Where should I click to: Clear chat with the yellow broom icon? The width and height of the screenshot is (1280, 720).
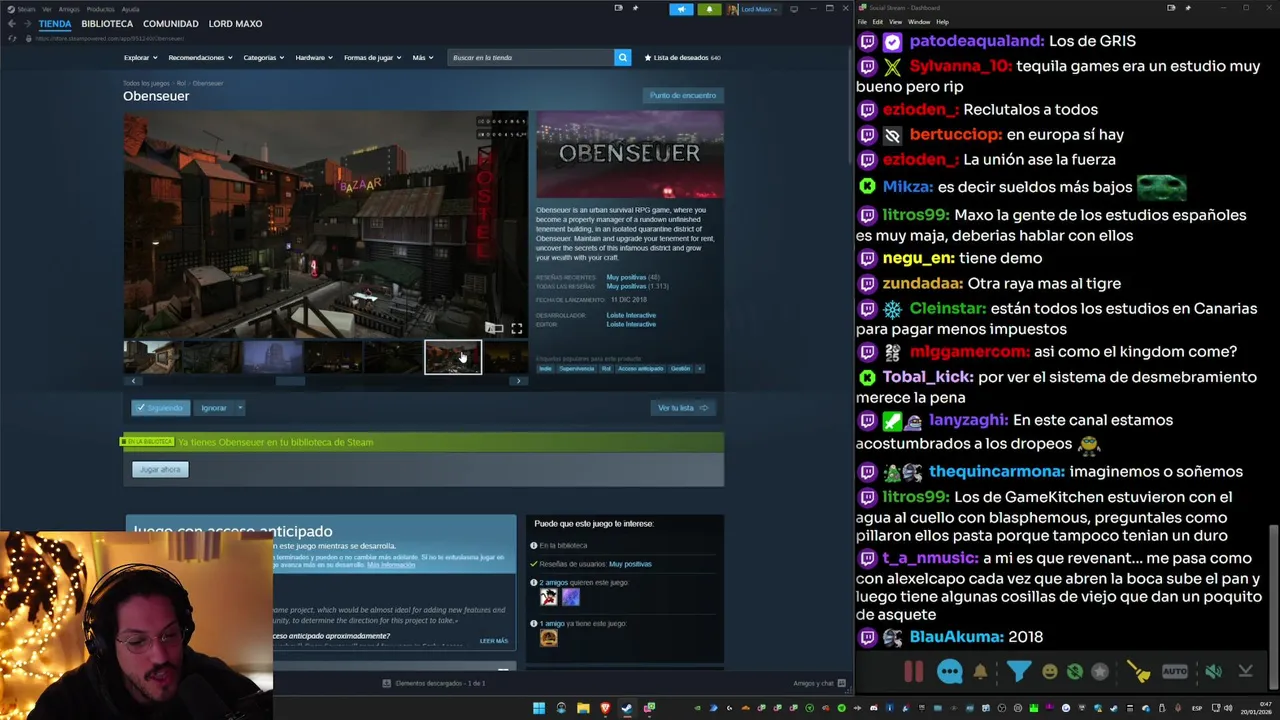click(1138, 672)
